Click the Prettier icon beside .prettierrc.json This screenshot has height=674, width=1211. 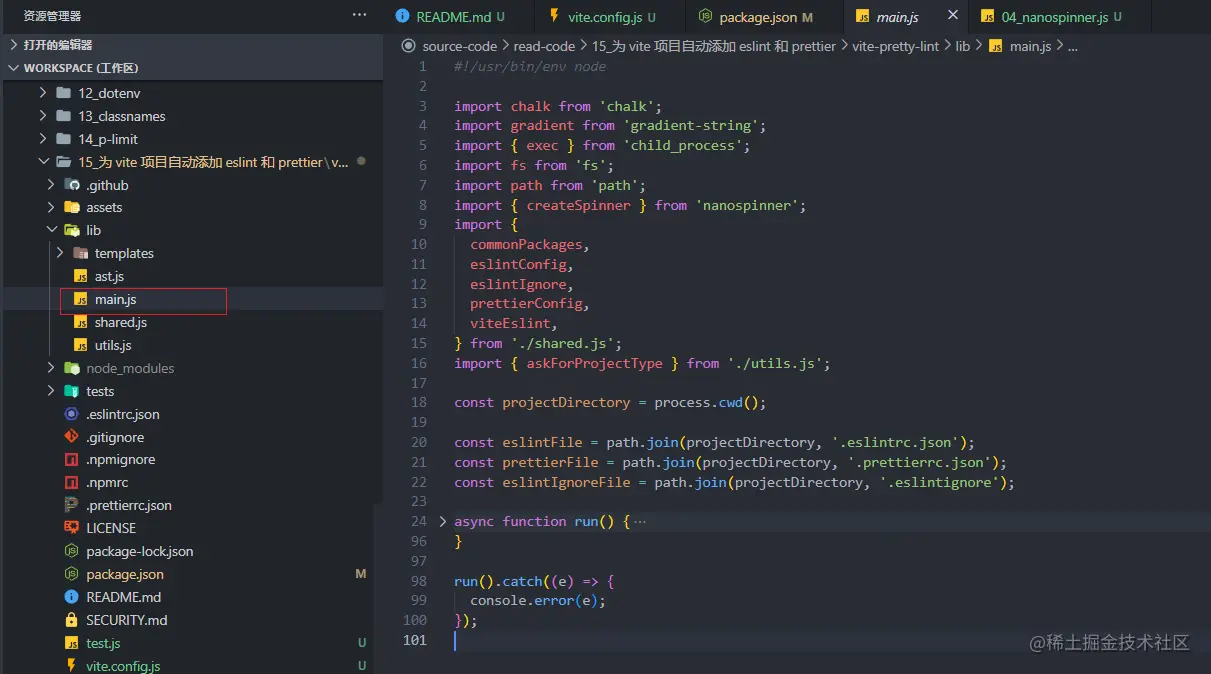[71, 505]
